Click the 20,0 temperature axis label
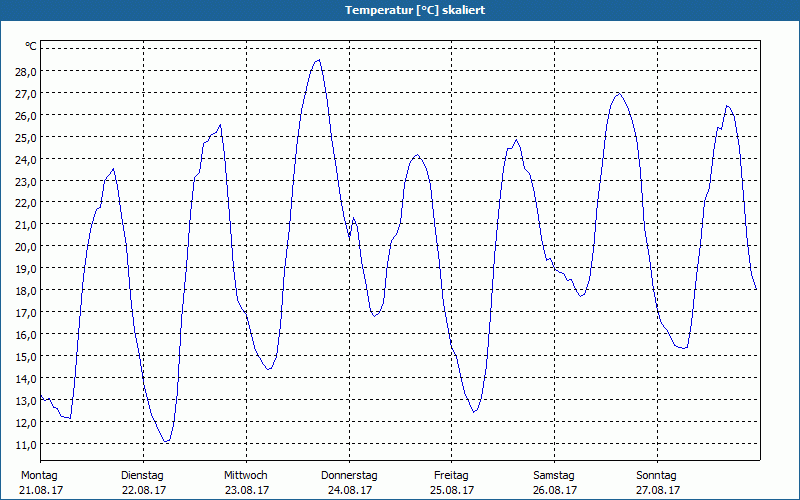 click(25, 247)
